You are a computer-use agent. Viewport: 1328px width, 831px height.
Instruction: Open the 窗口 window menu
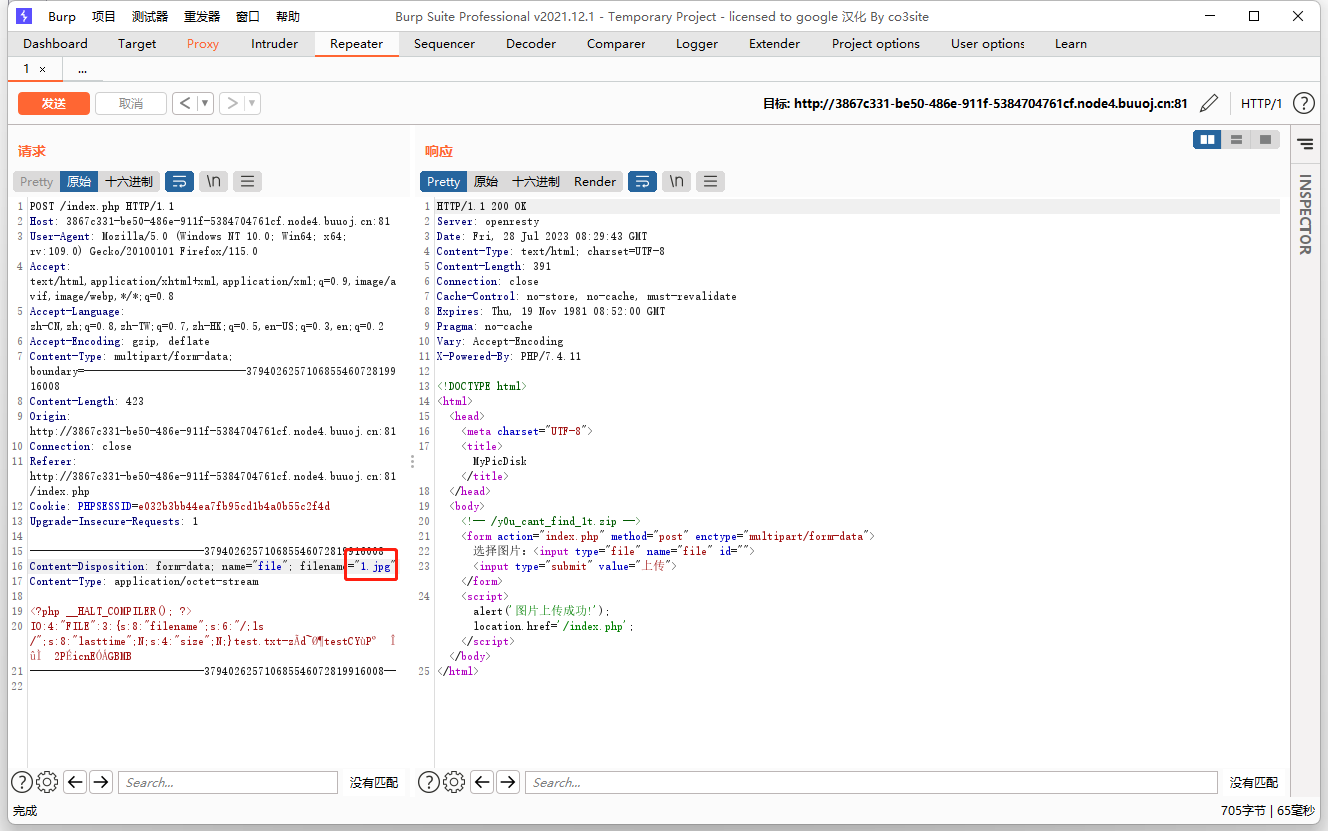point(248,16)
